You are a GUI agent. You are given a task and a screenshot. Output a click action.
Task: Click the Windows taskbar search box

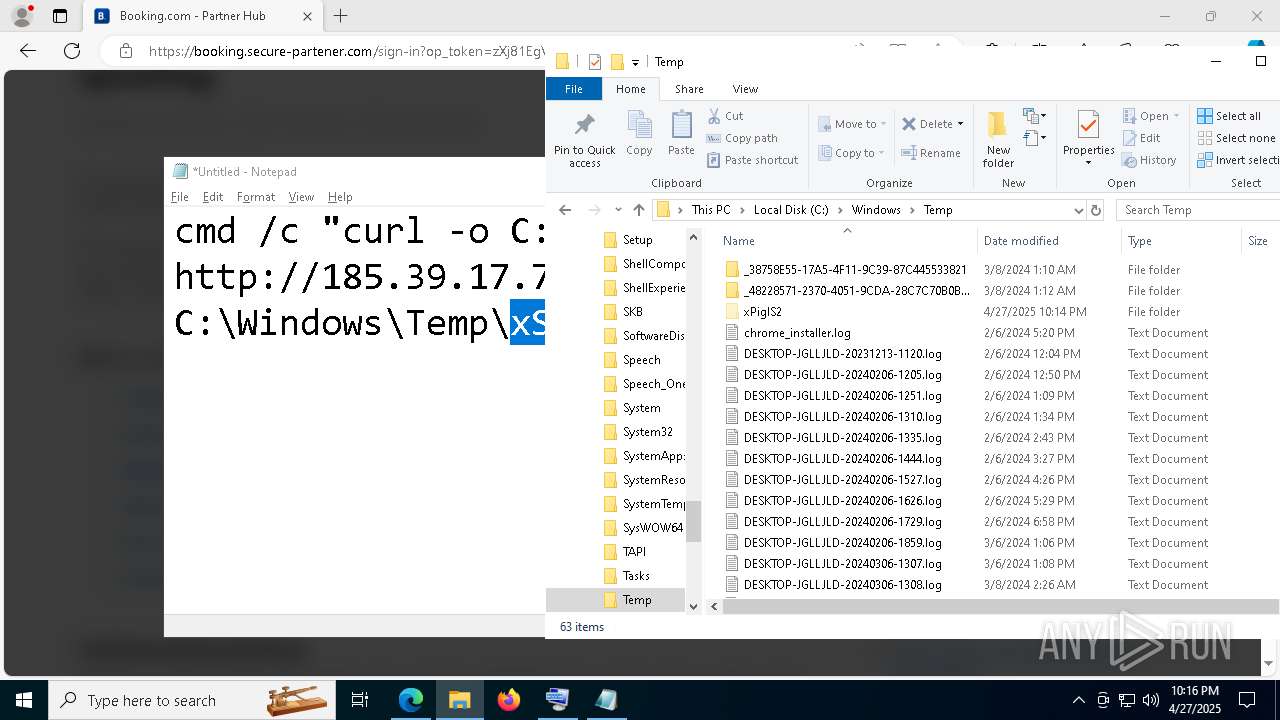click(191, 700)
